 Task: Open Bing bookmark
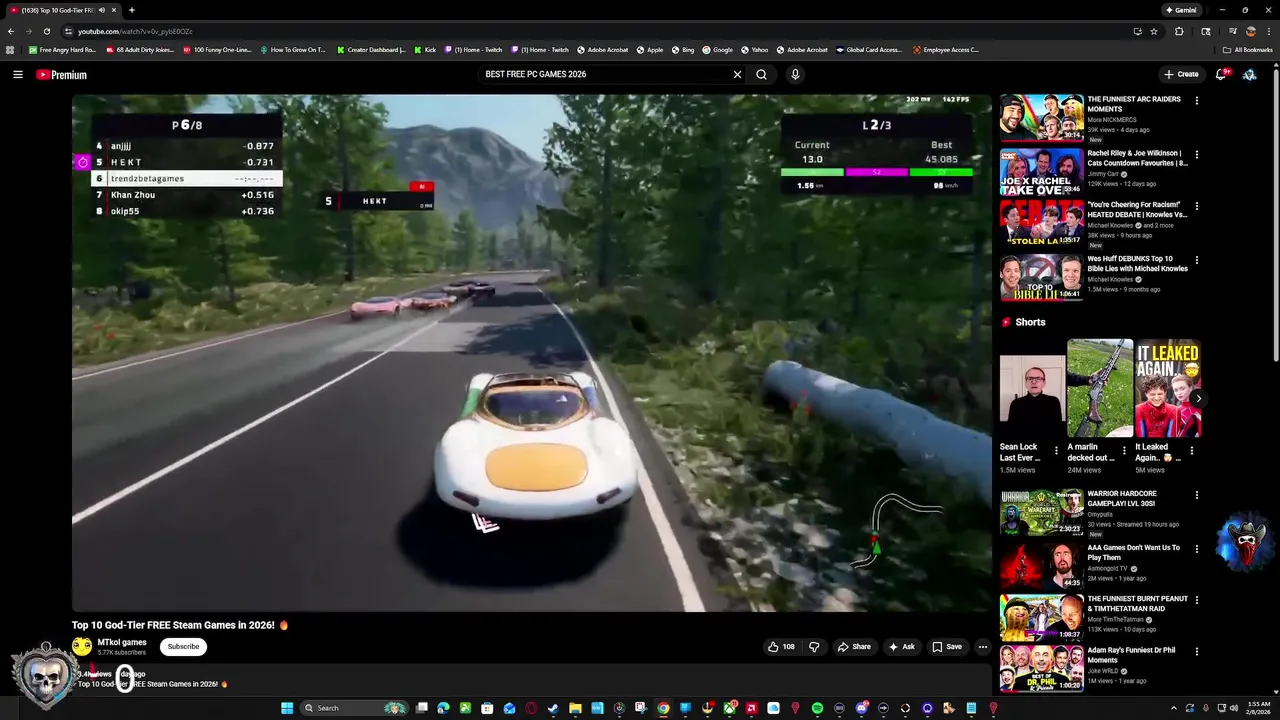683,49
